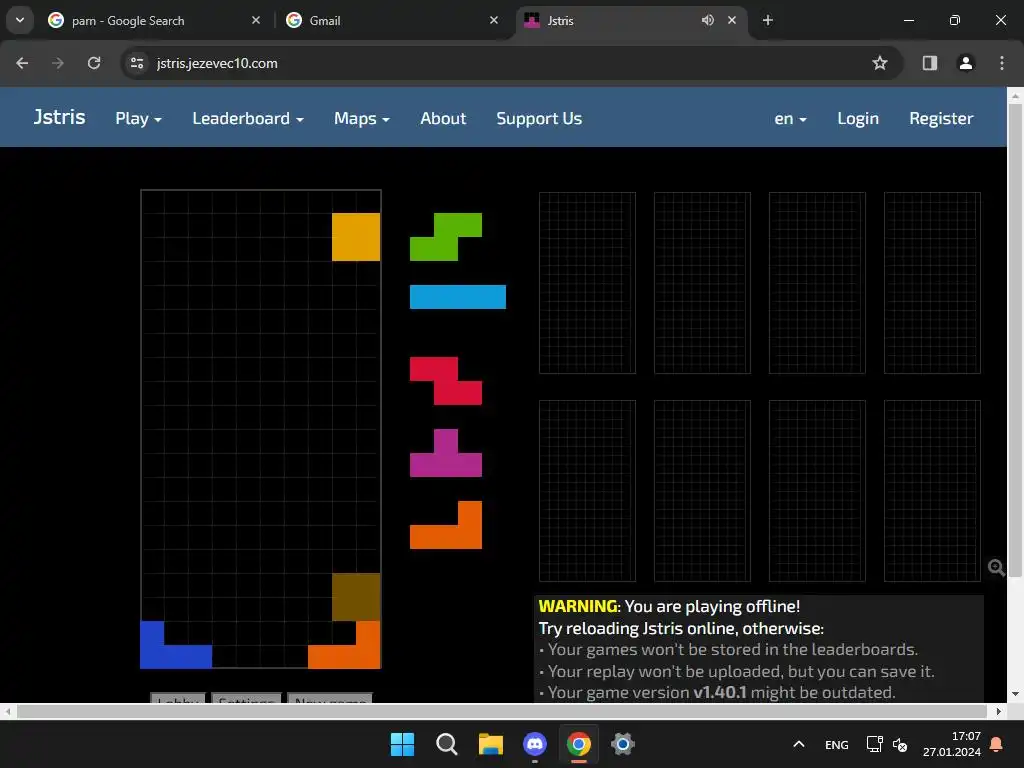Click the red Z piece in the next queue
The image size is (1024, 768).
coord(446,381)
